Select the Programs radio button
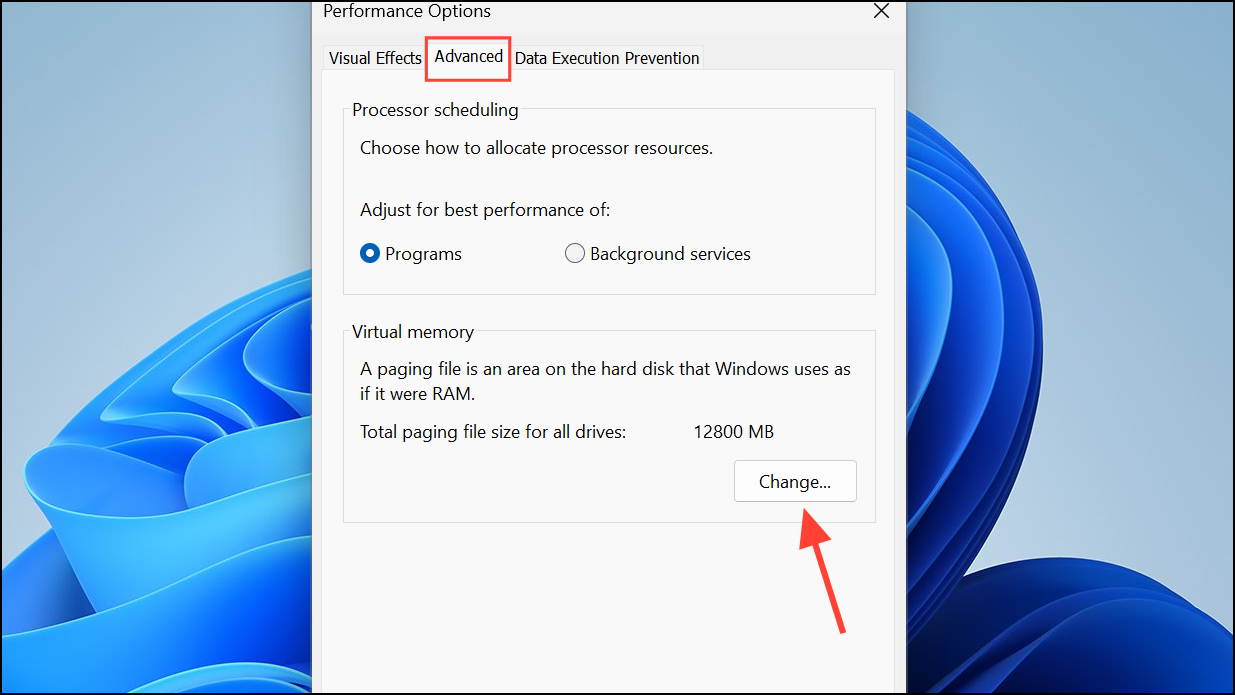 tap(370, 253)
